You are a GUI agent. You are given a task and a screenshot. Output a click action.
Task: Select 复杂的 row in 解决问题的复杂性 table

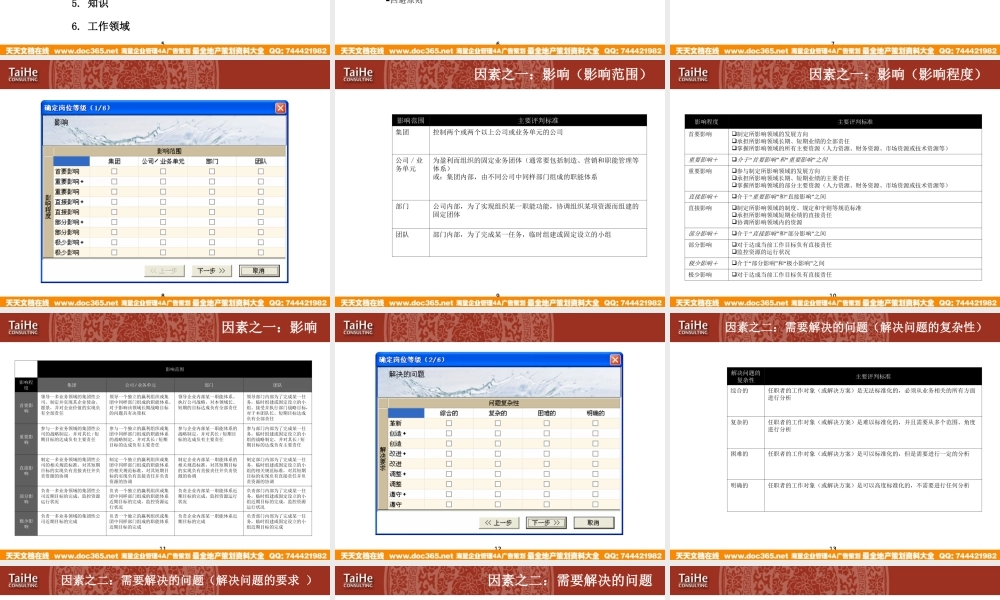pos(854,432)
